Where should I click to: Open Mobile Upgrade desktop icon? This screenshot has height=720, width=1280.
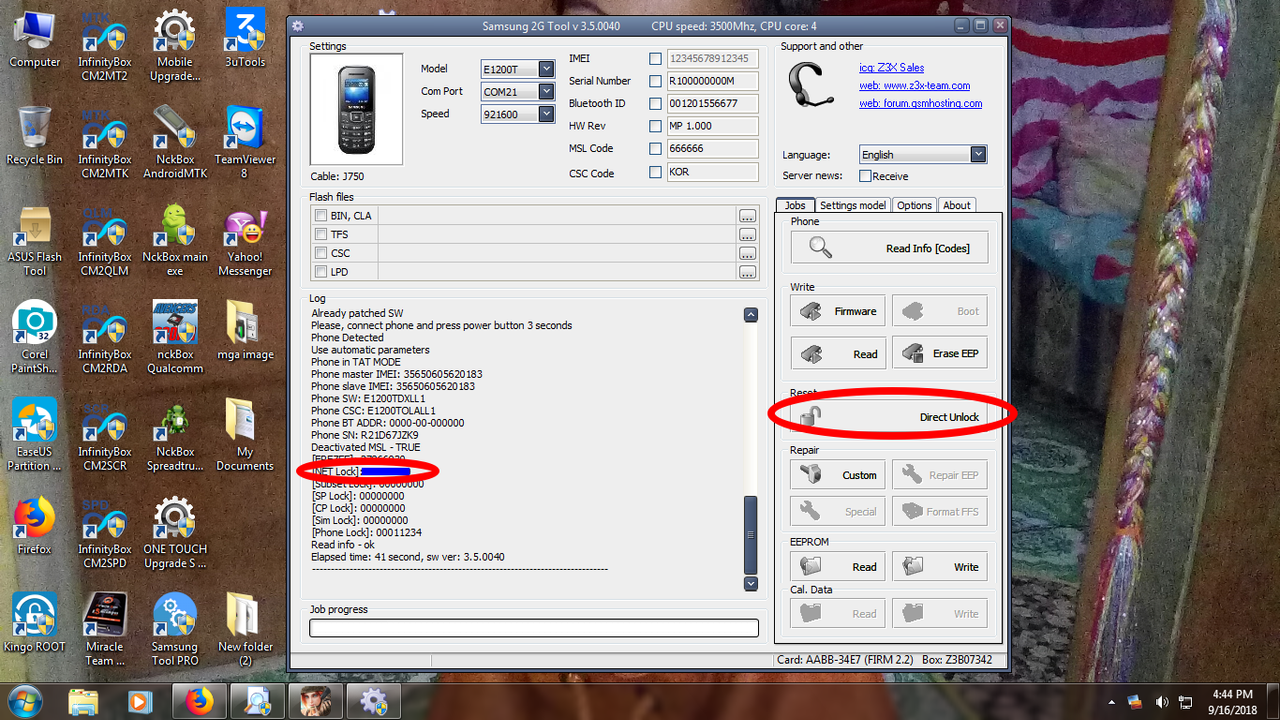(x=175, y=46)
